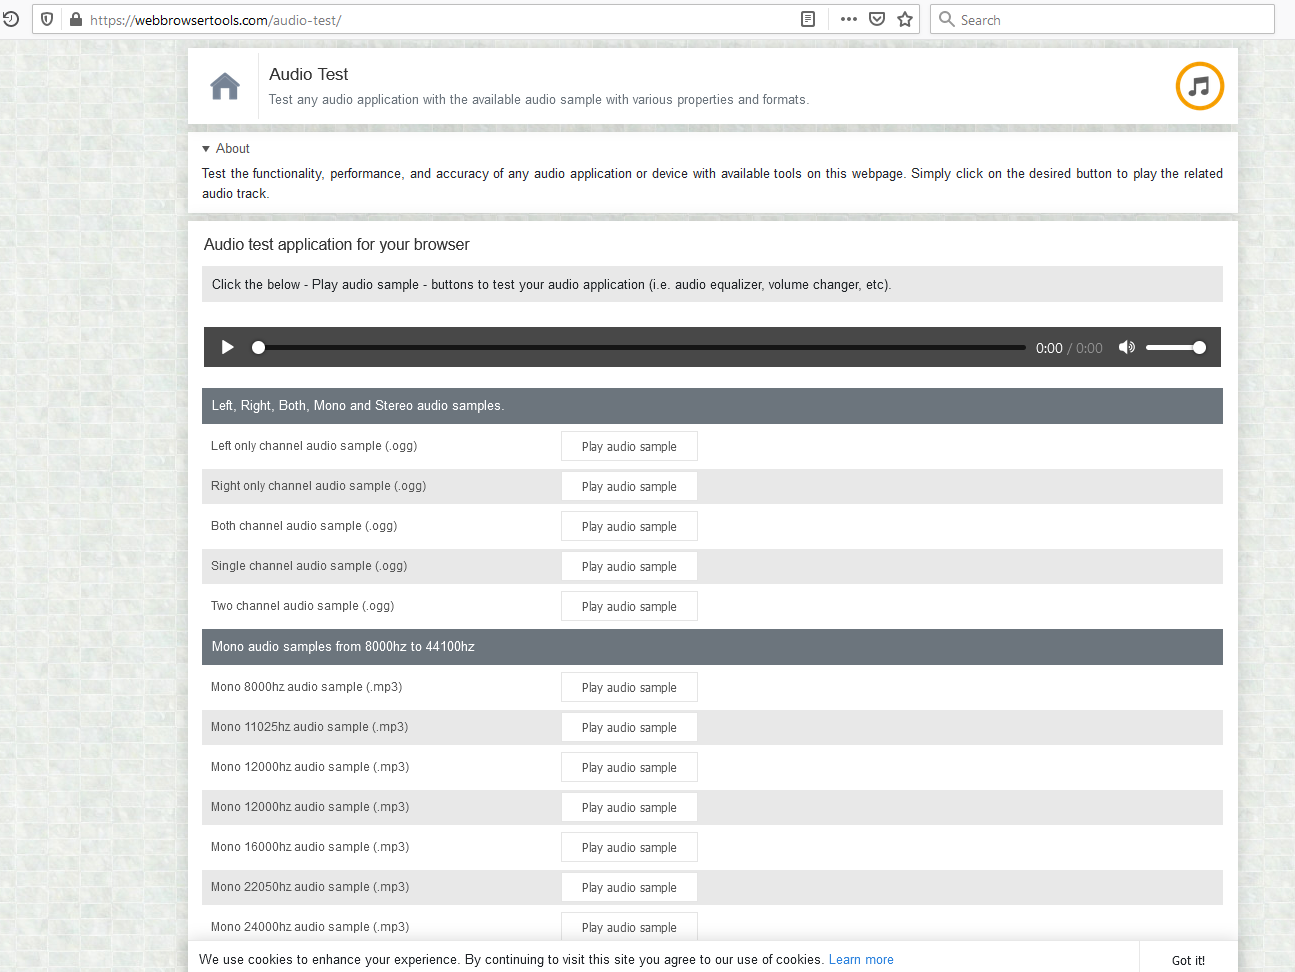Open tracking protection shield icon
The height and width of the screenshot is (972, 1295).
47,19
